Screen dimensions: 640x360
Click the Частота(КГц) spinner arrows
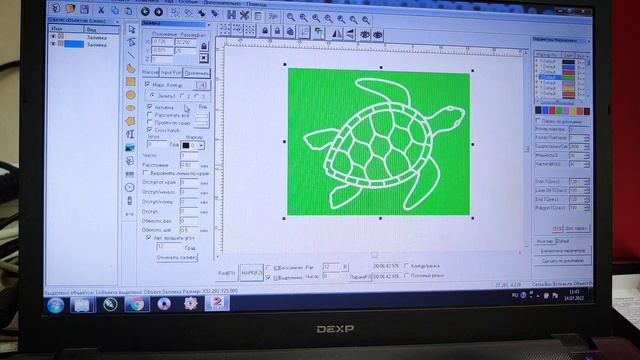tap(587, 164)
